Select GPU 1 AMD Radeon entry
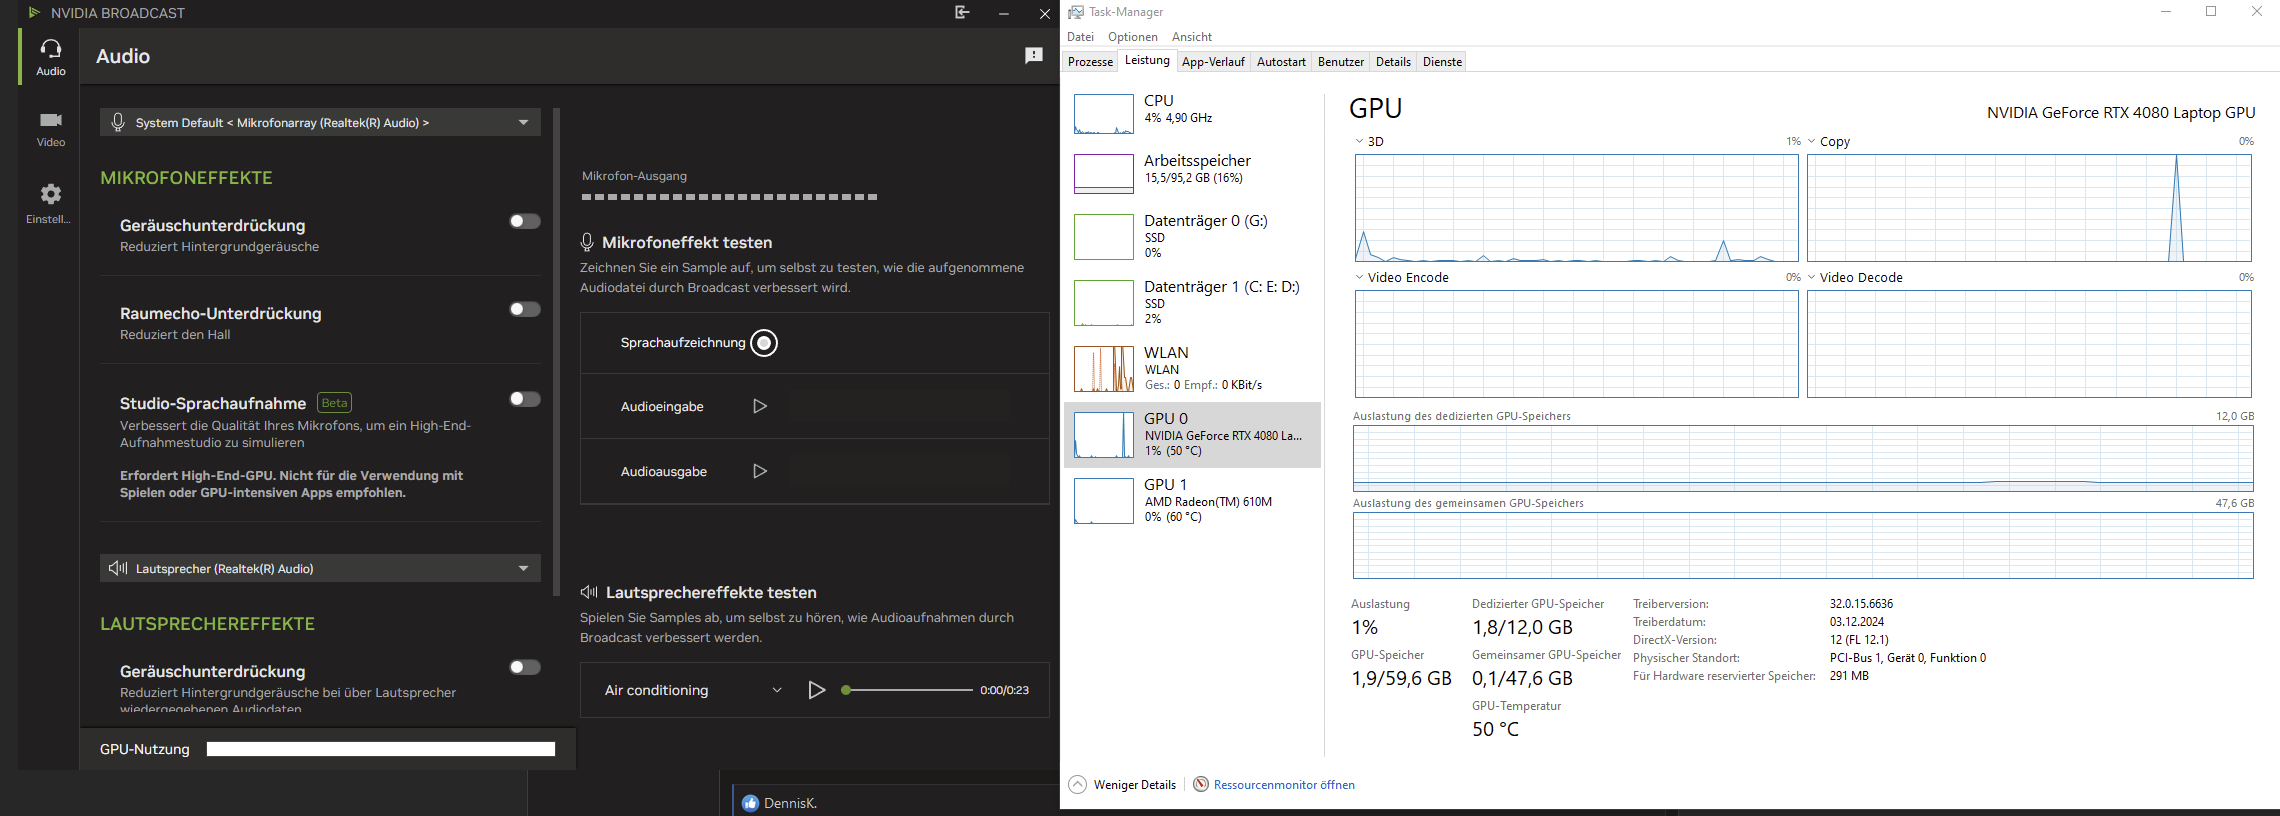This screenshot has height=816, width=2280. point(1192,500)
